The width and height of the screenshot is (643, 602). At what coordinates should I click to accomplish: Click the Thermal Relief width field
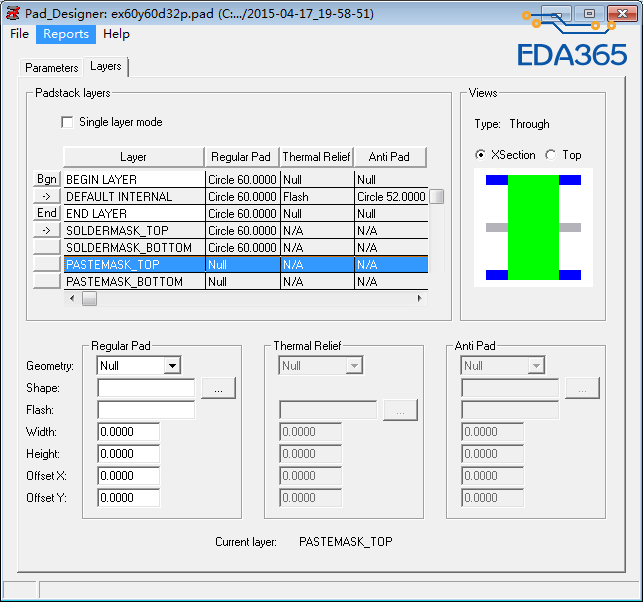[310, 432]
